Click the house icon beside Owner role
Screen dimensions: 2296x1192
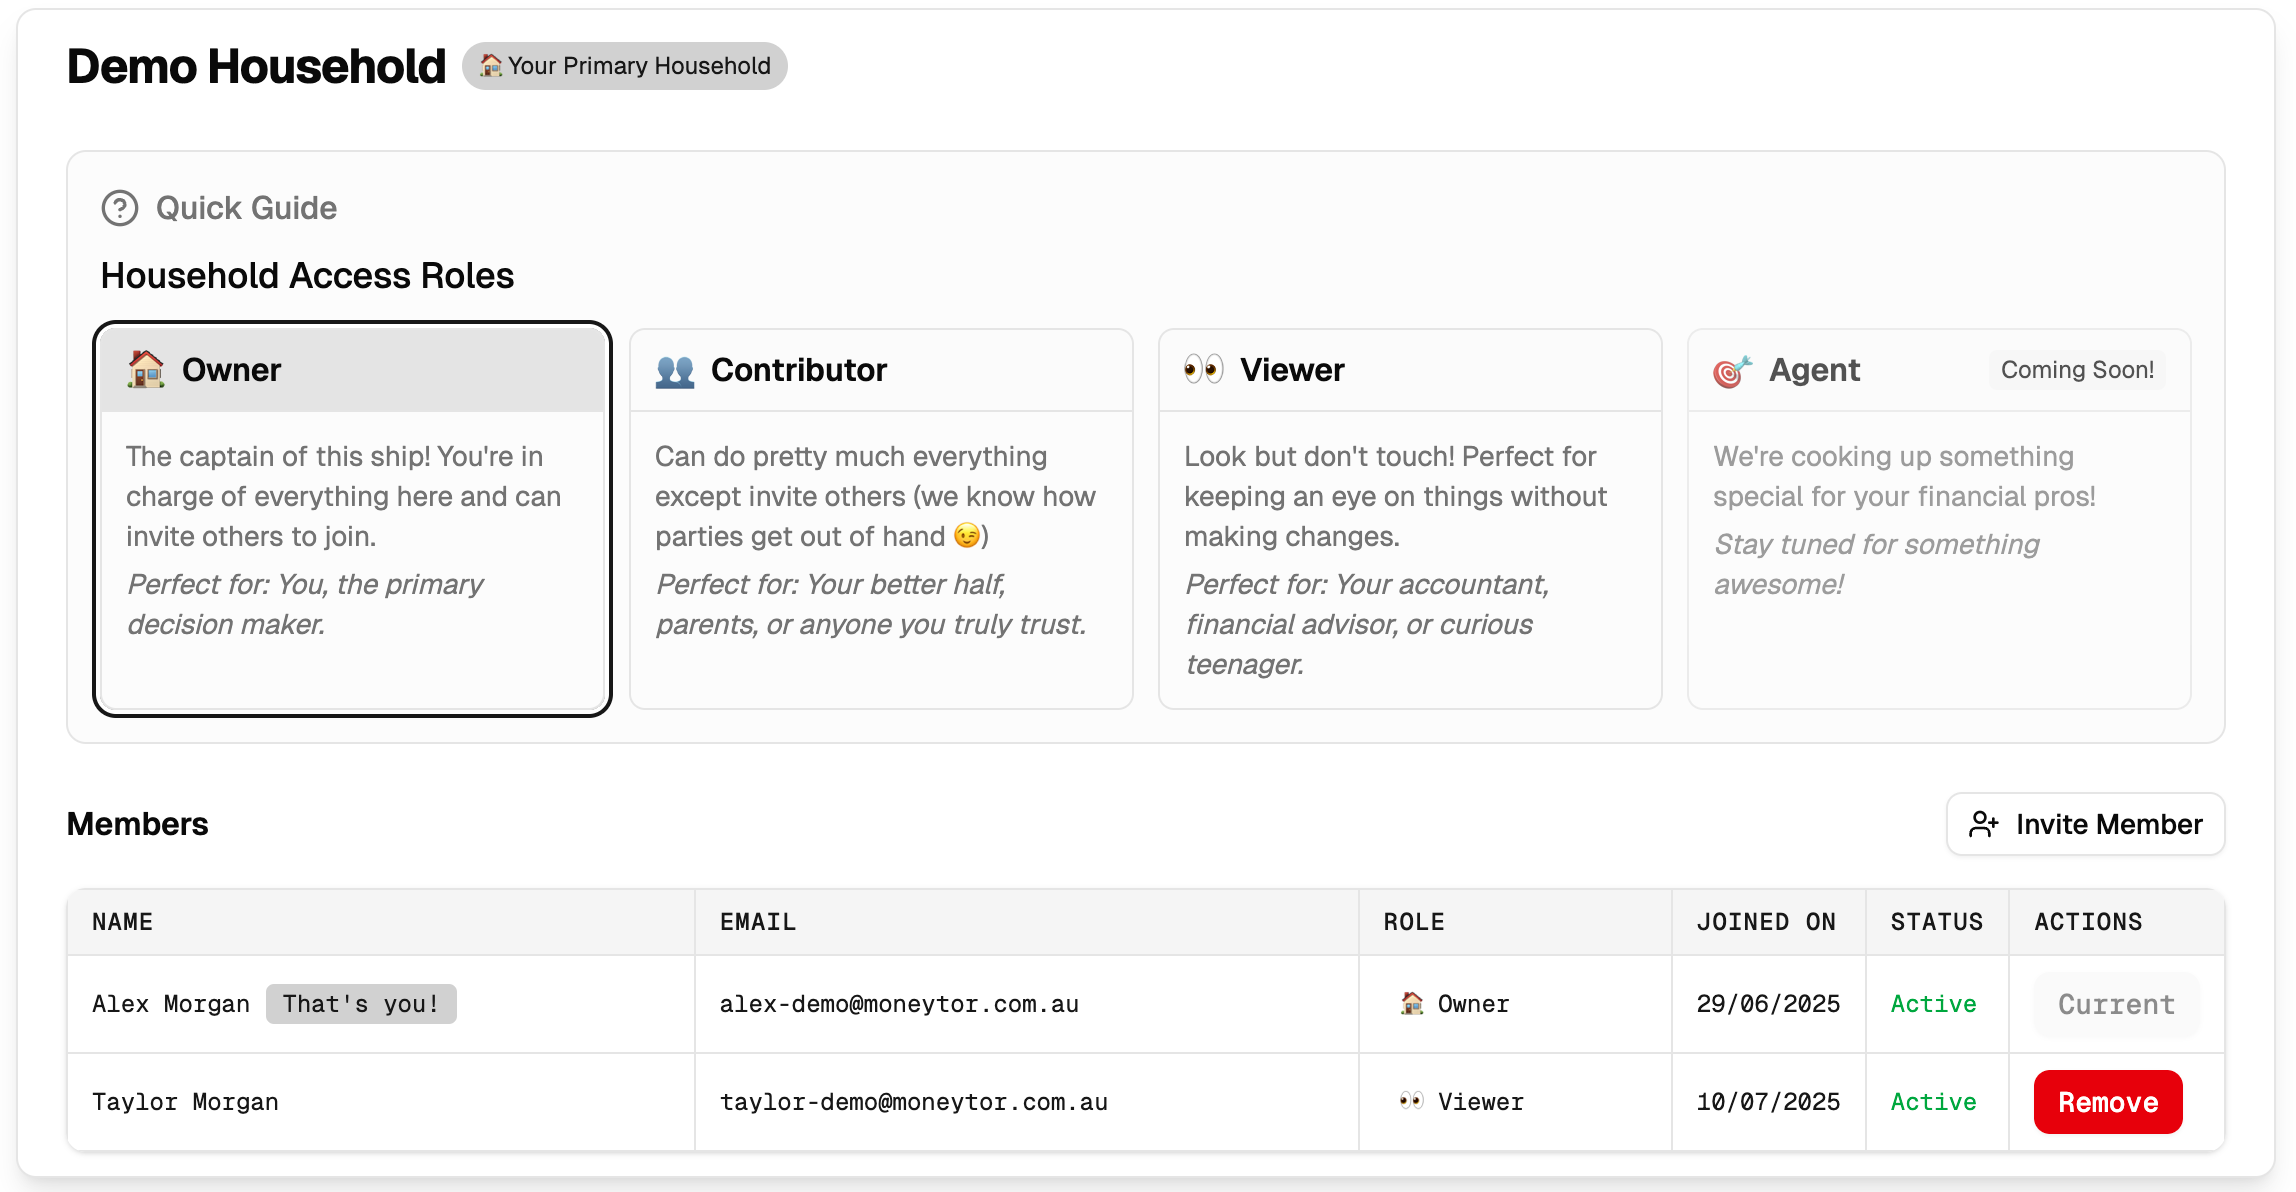coord(1411,1003)
